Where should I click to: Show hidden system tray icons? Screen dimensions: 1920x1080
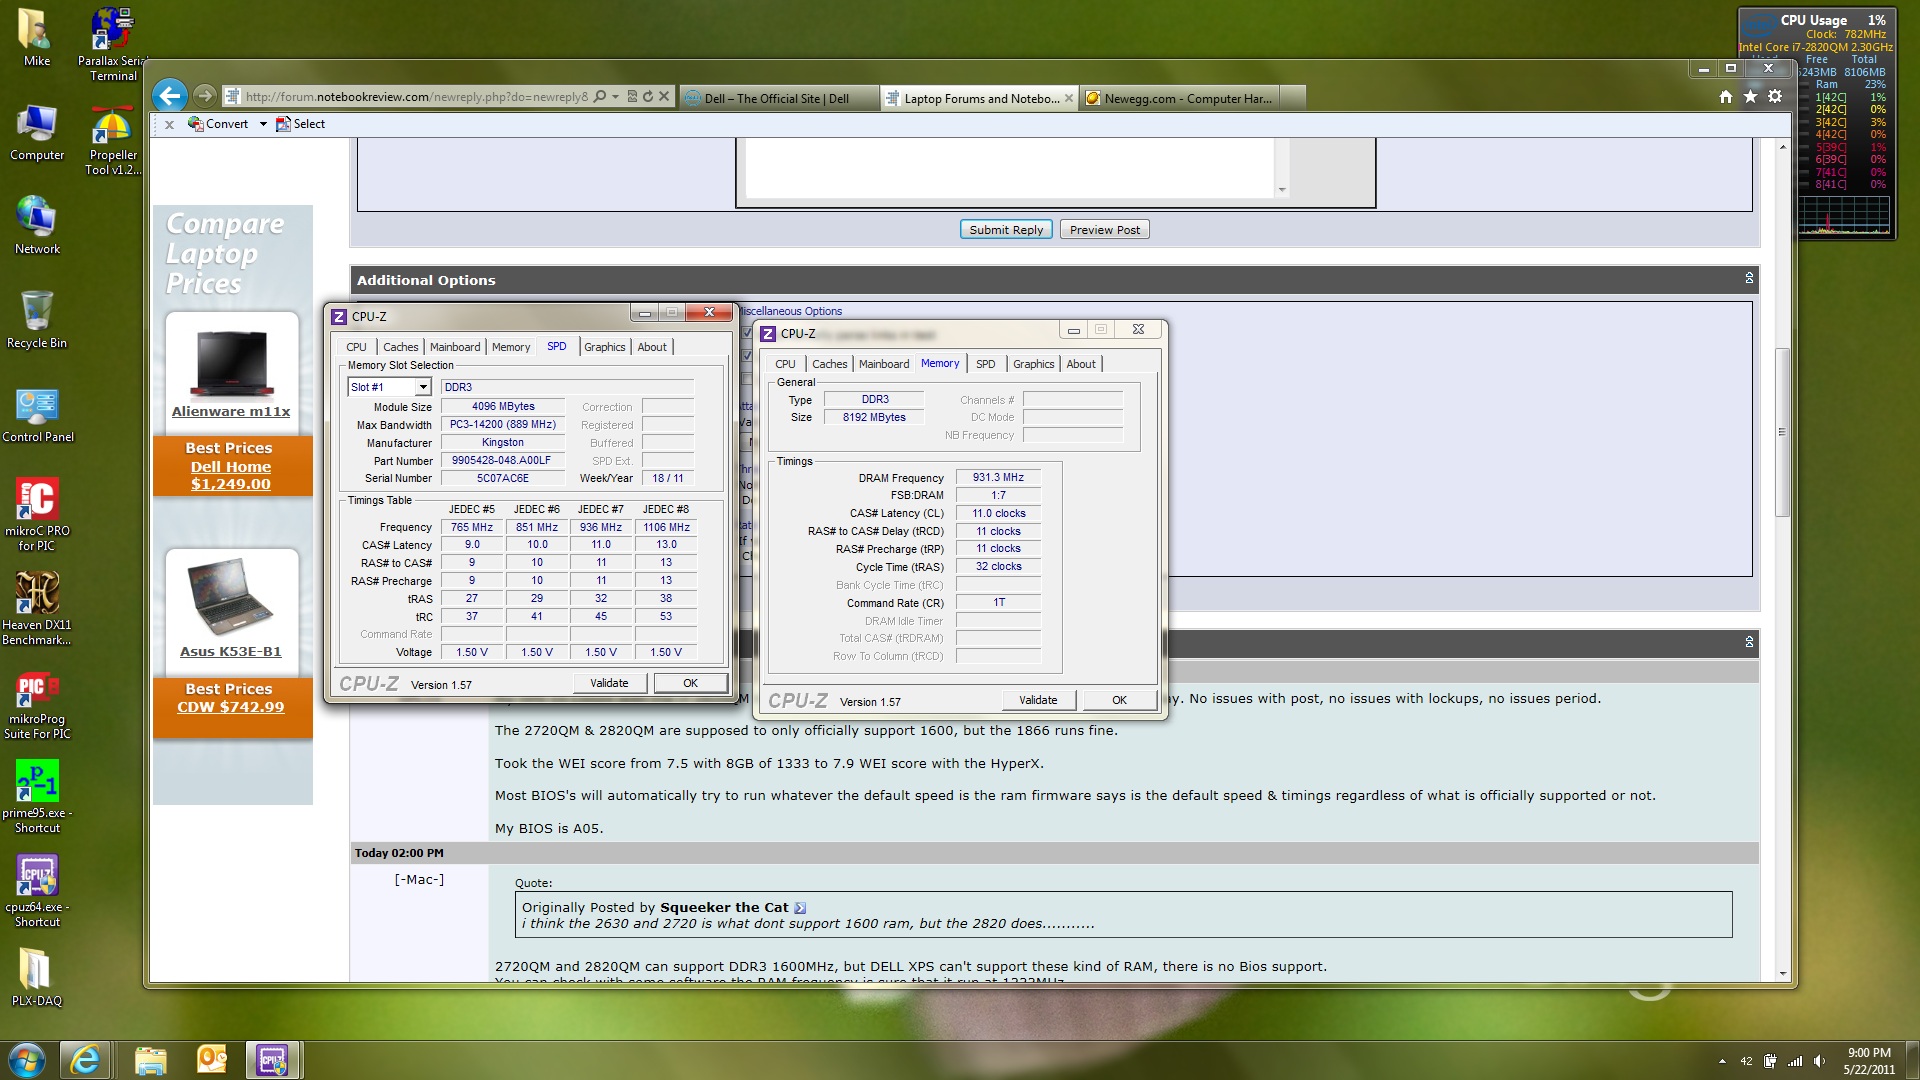tap(1722, 1062)
